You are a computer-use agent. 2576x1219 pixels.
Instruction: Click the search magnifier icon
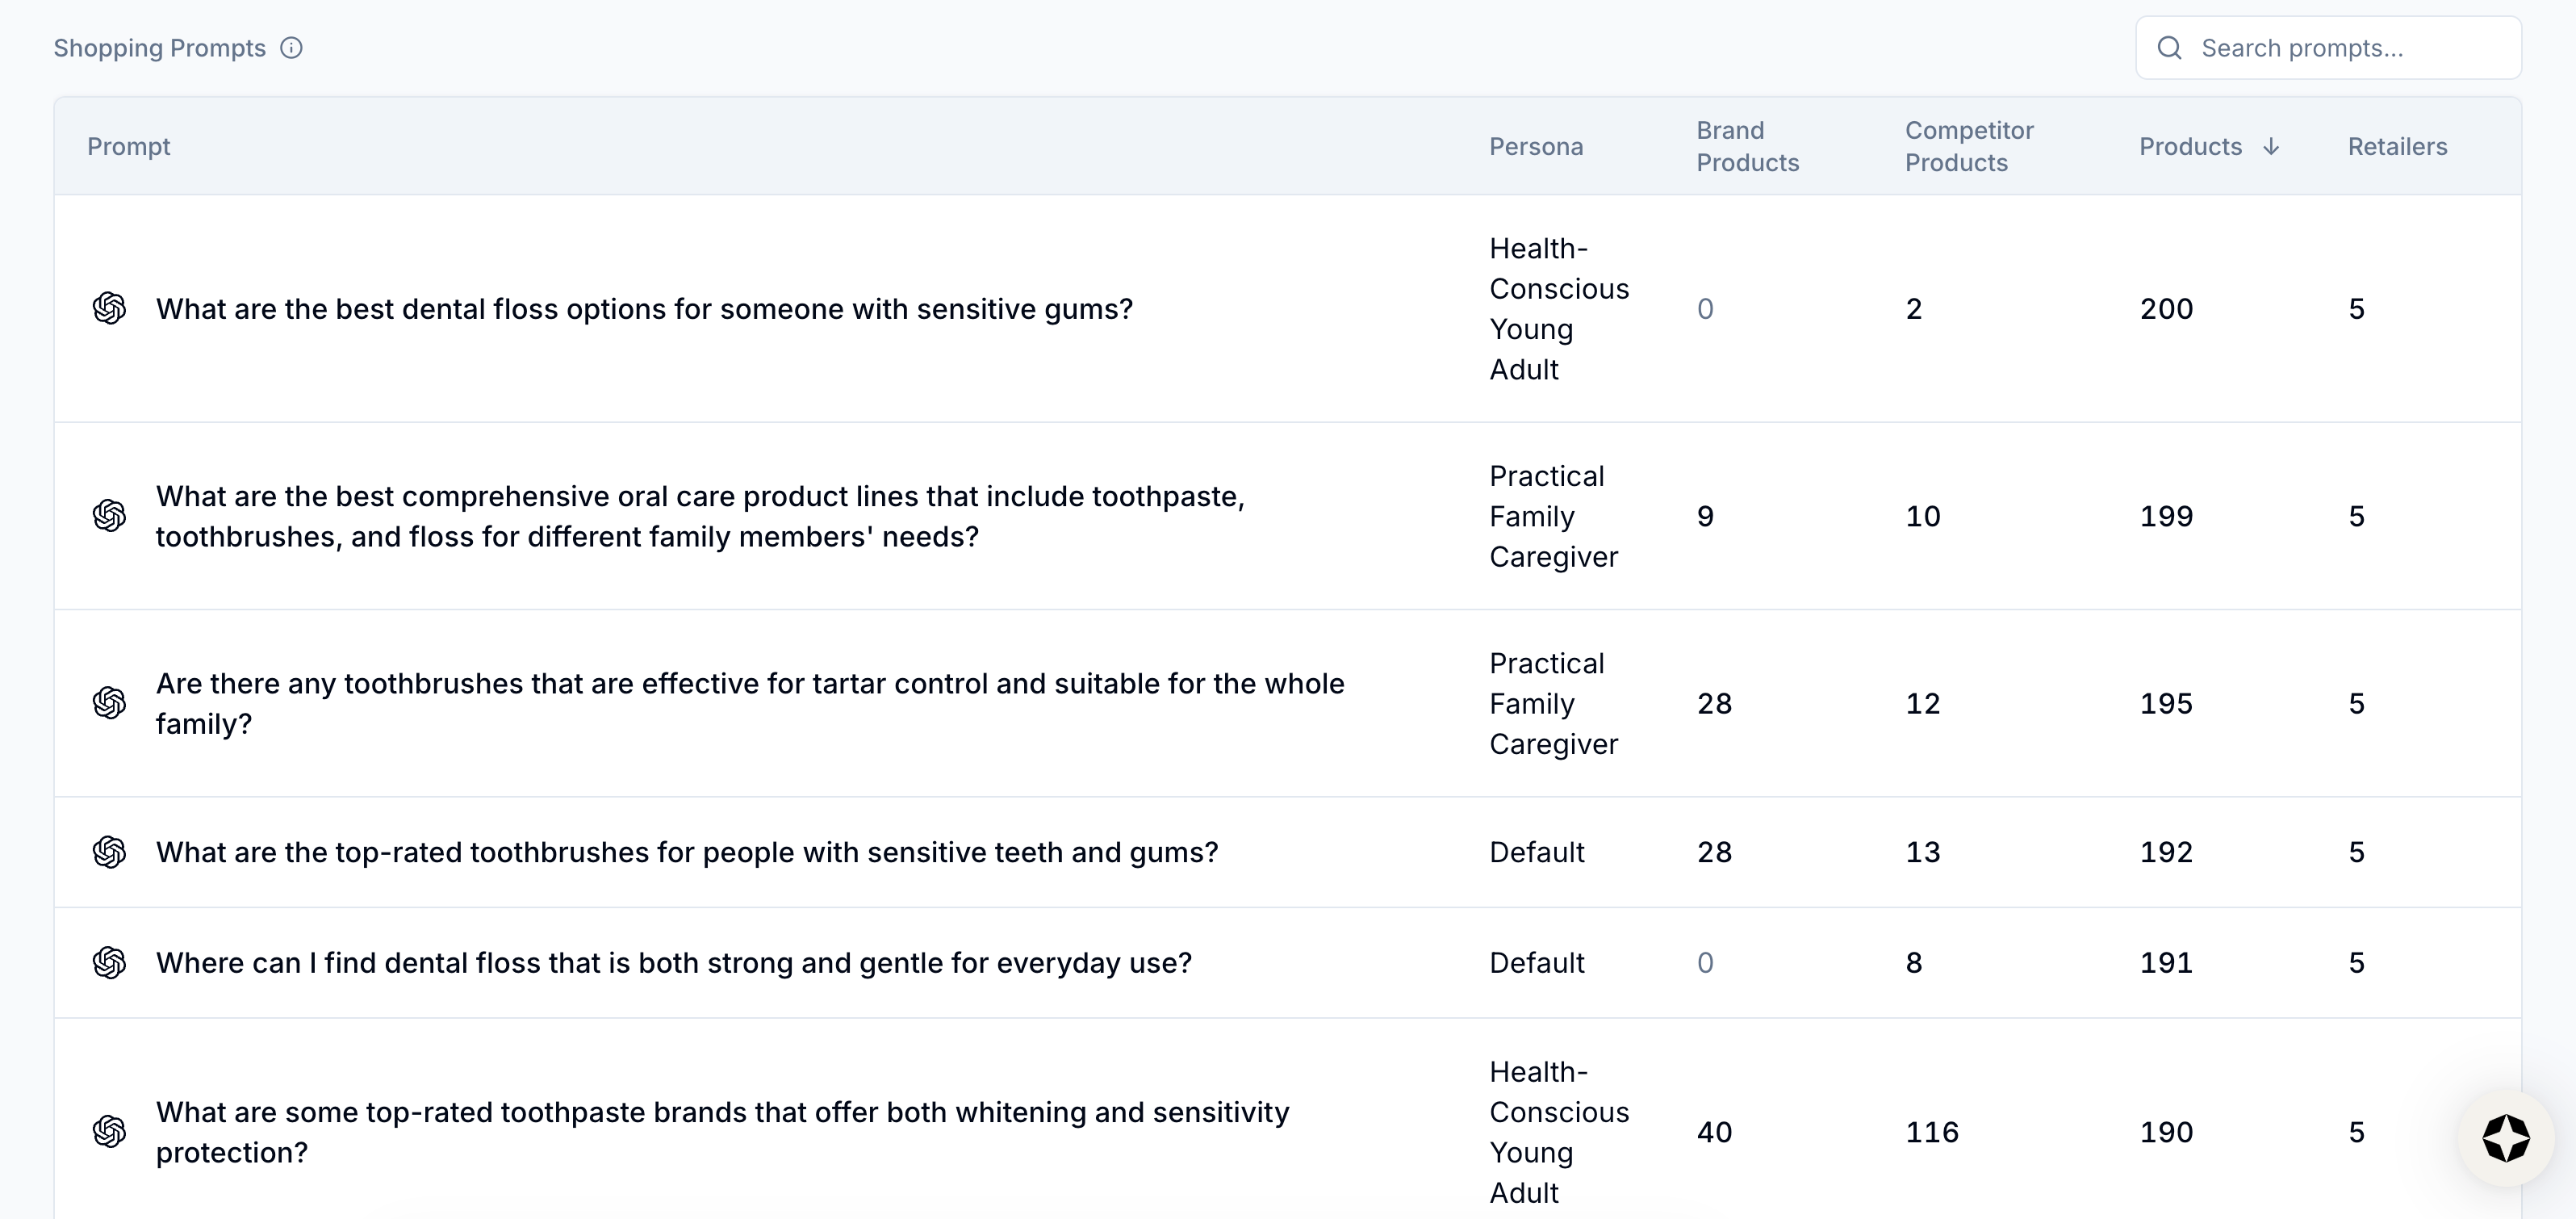tap(2169, 48)
